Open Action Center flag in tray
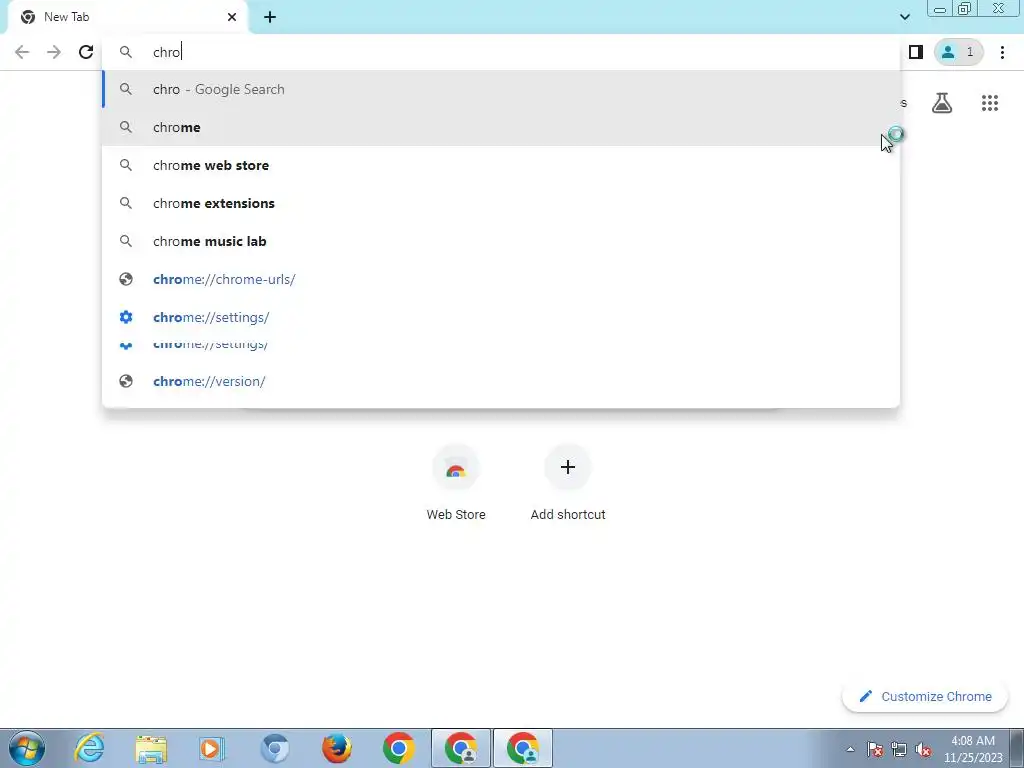 coord(875,749)
